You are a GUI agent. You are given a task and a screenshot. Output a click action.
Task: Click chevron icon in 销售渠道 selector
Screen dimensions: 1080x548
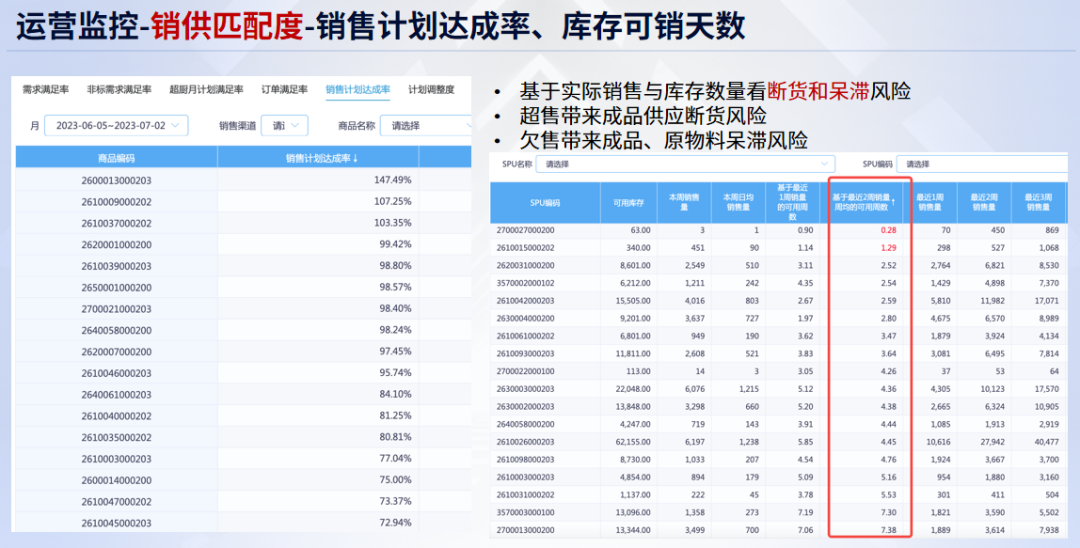296,126
